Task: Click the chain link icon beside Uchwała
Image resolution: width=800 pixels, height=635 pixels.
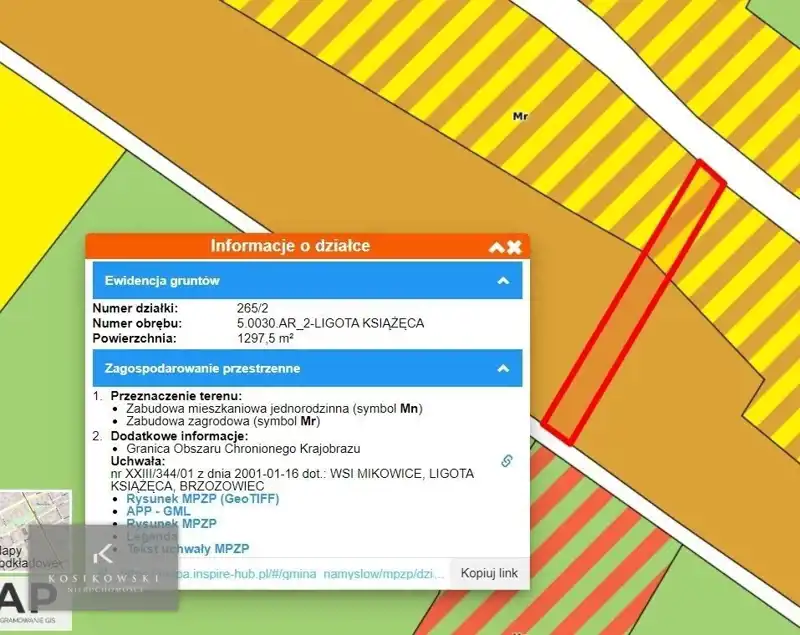Action: click(x=506, y=461)
